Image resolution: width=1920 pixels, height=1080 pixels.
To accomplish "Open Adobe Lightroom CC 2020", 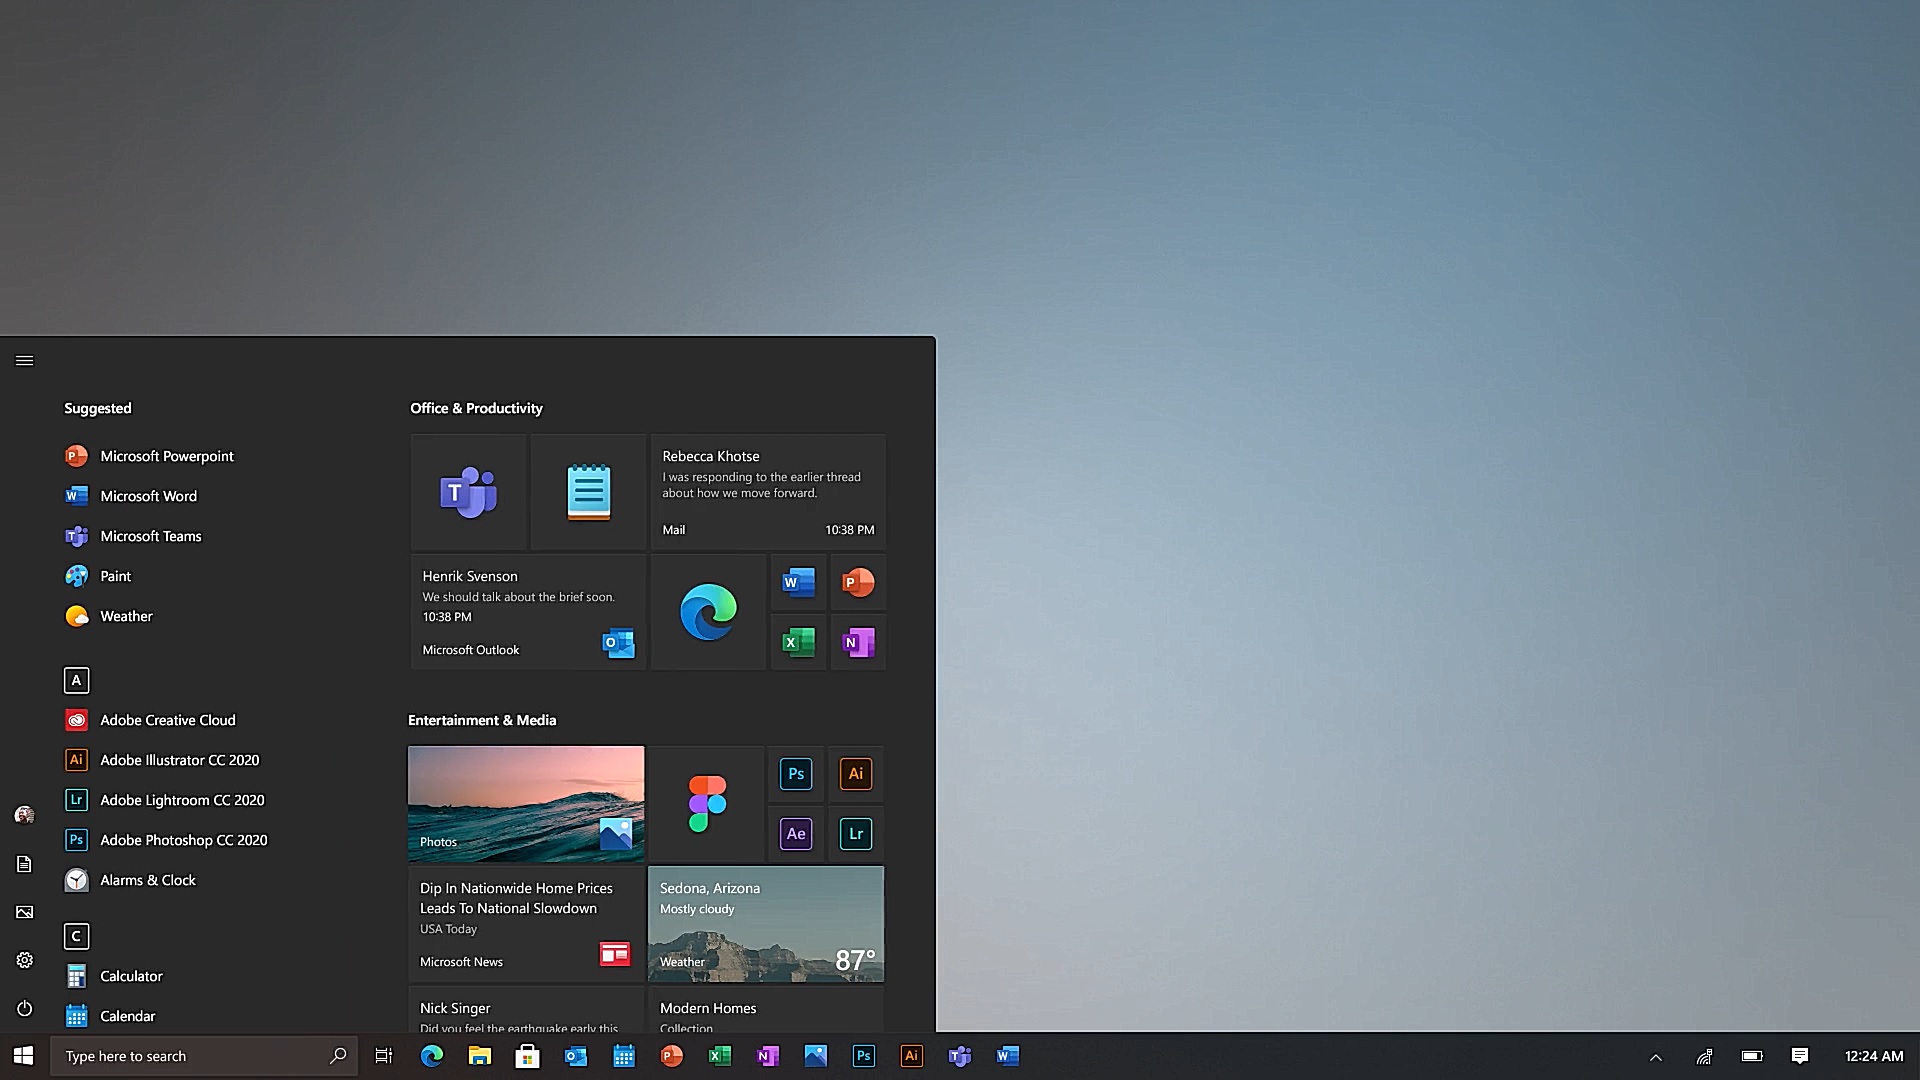I will coord(182,799).
